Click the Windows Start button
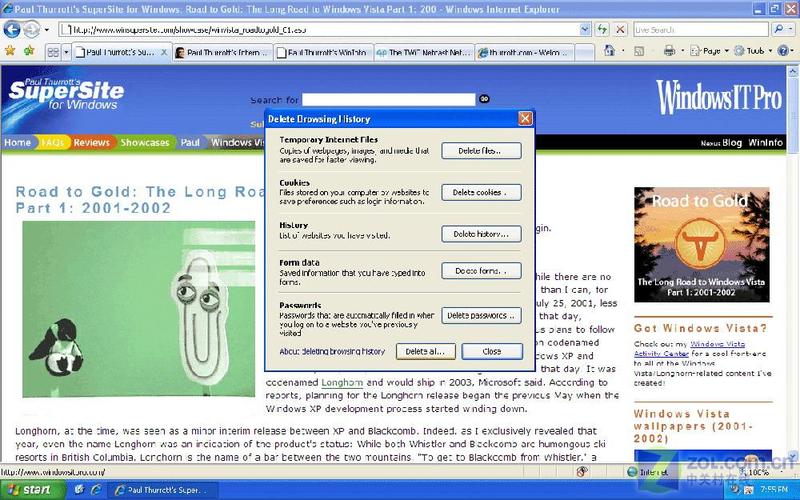Viewport: 800px width, 500px height. click(32, 490)
